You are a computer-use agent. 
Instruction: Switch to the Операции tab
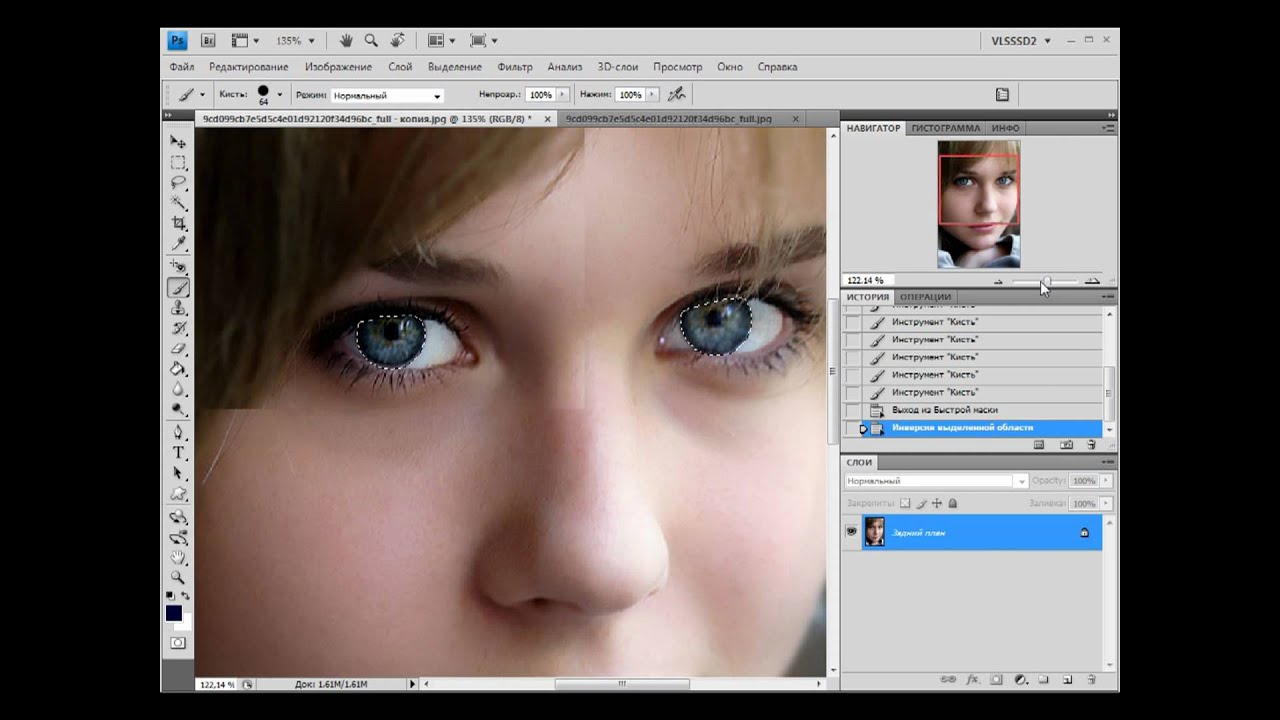coord(925,297)
